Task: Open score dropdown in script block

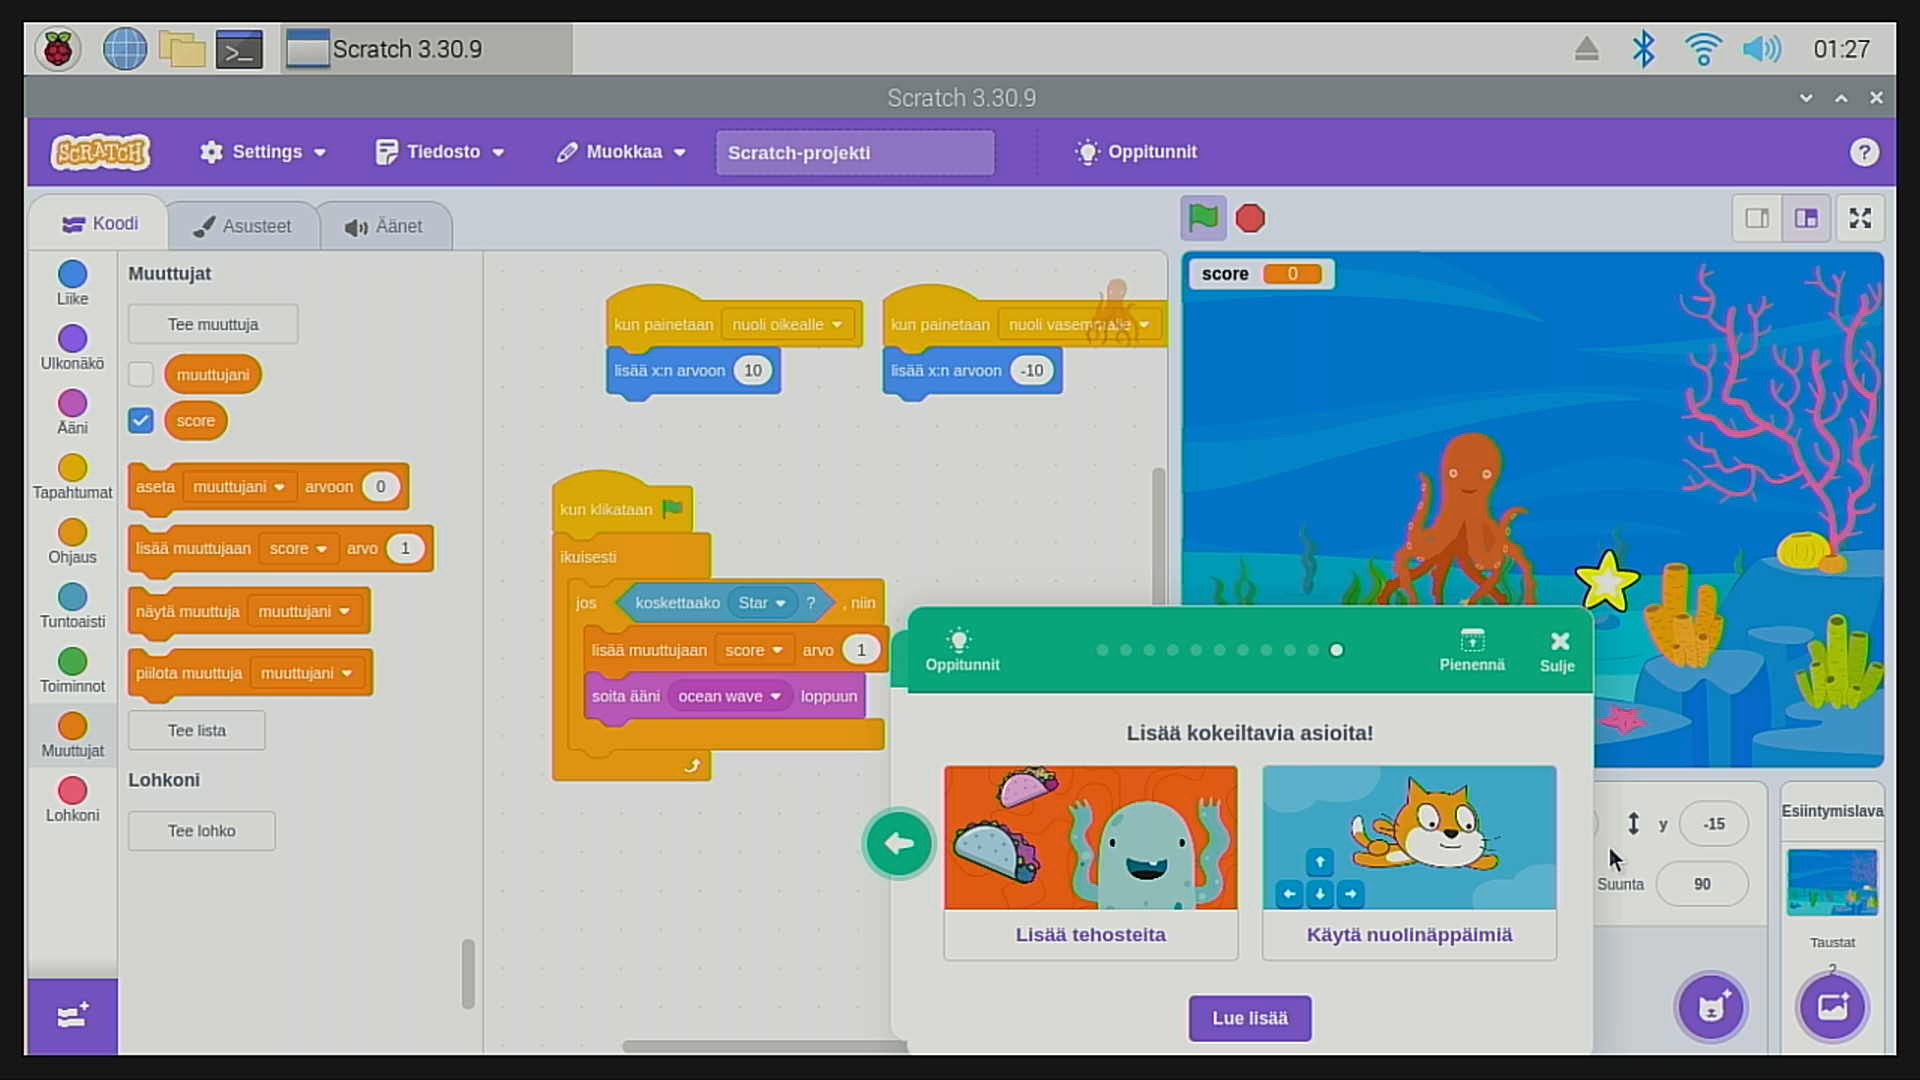Action: click(x=753, y=650)
